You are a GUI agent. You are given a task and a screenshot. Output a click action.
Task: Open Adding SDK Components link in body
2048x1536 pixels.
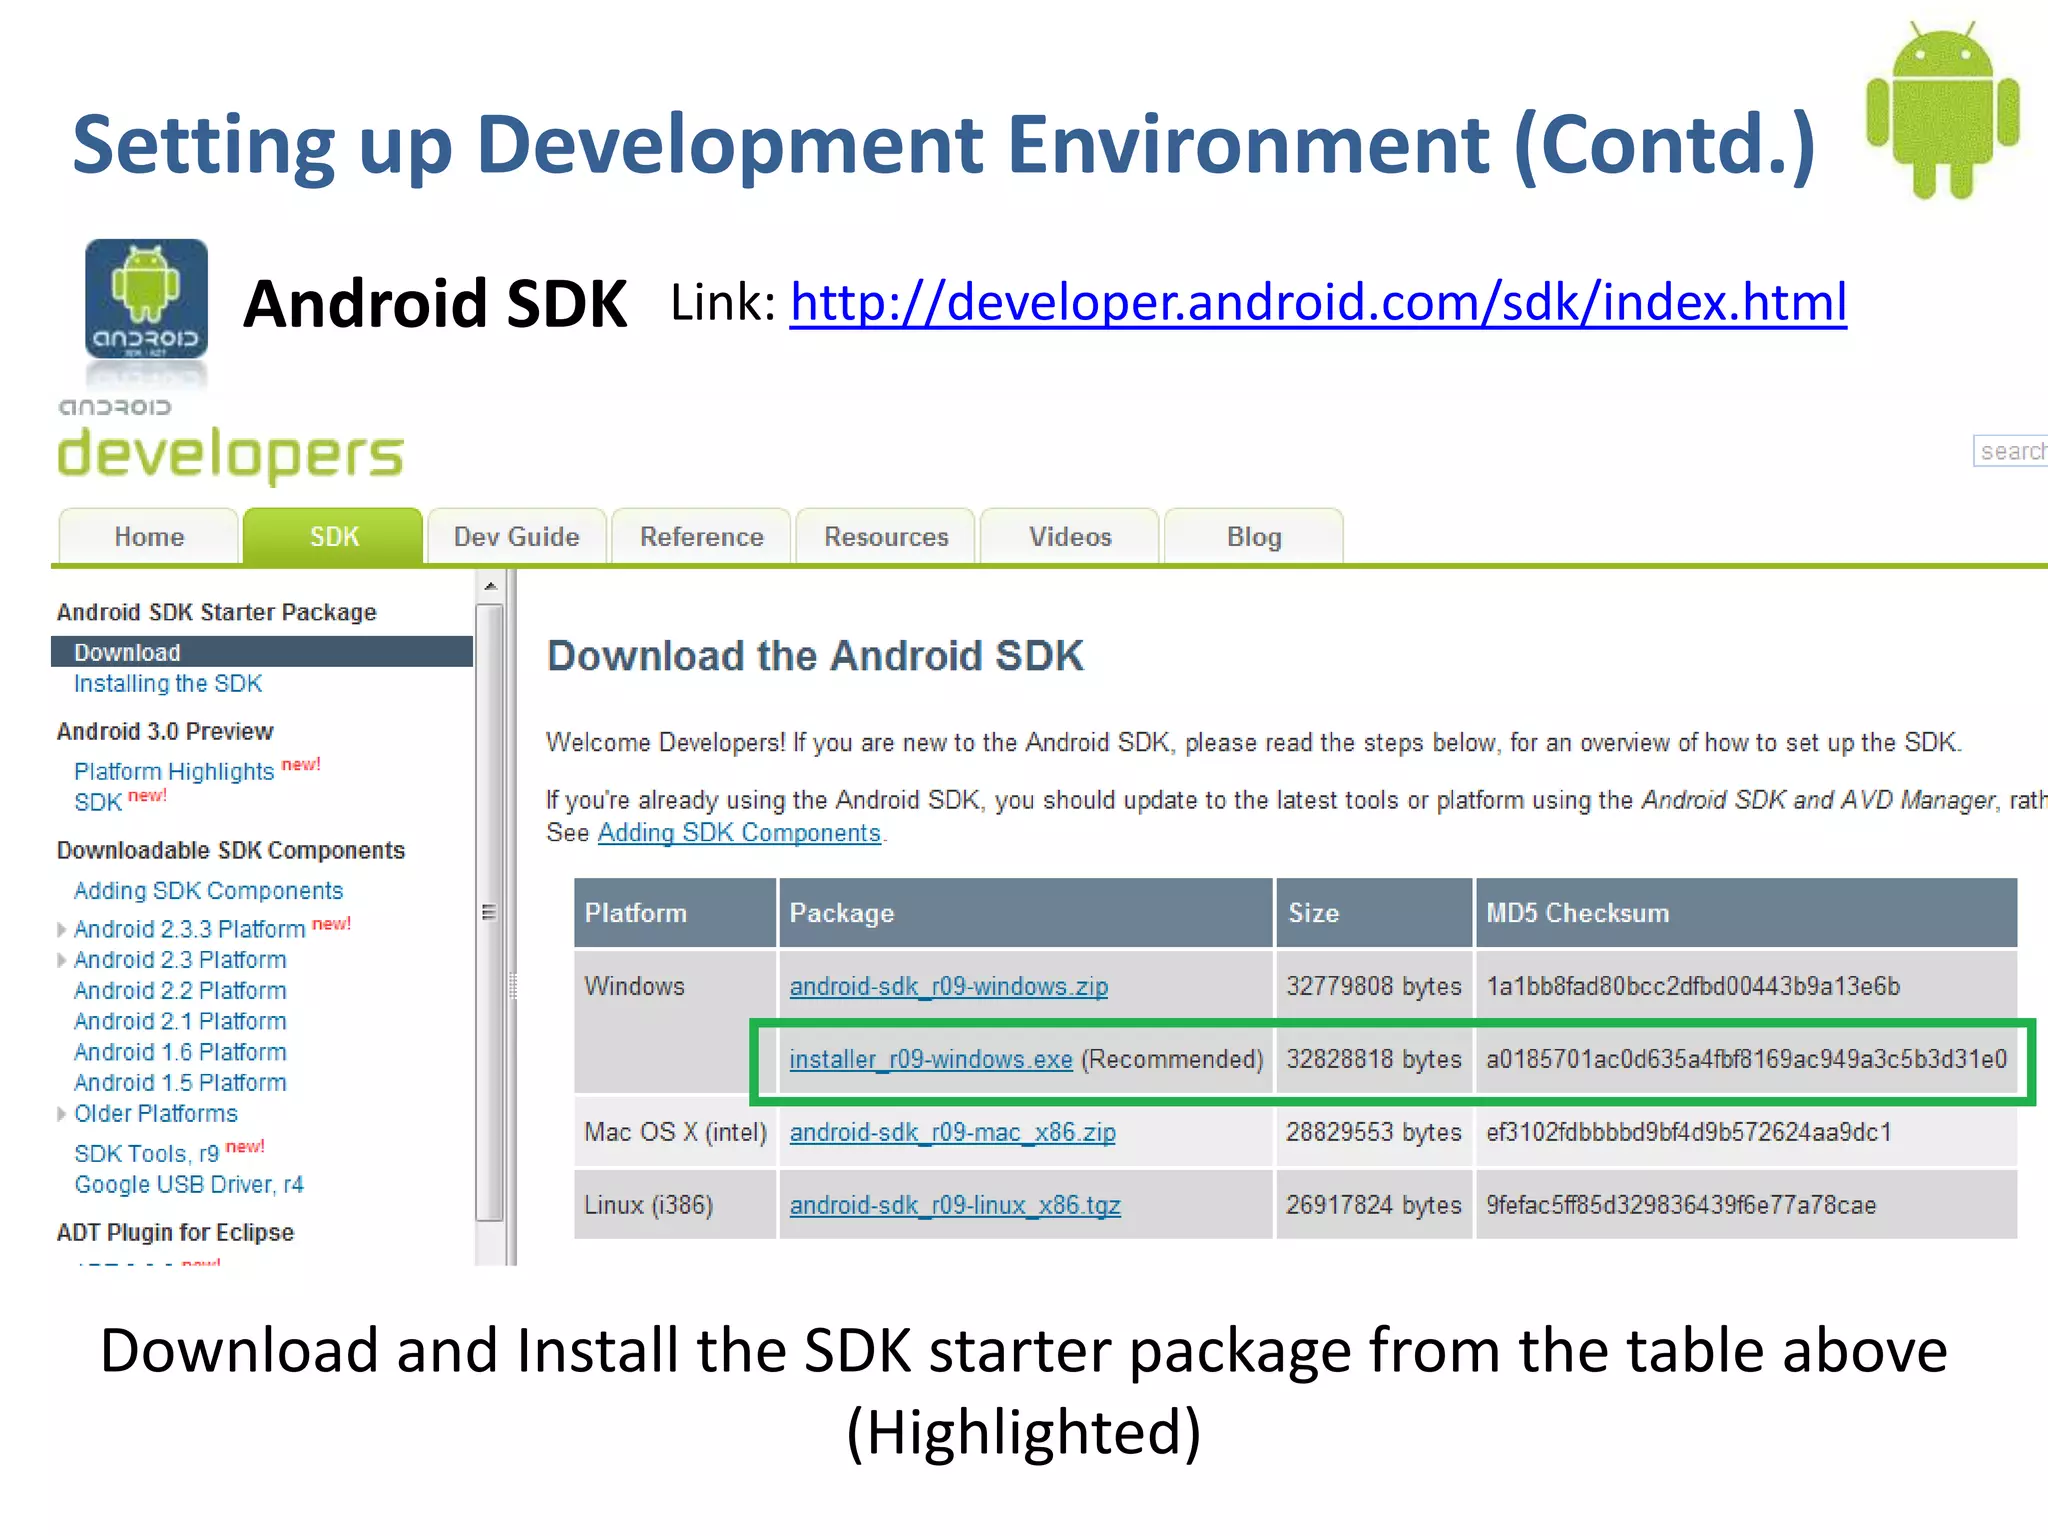click(x=739, y=833)
